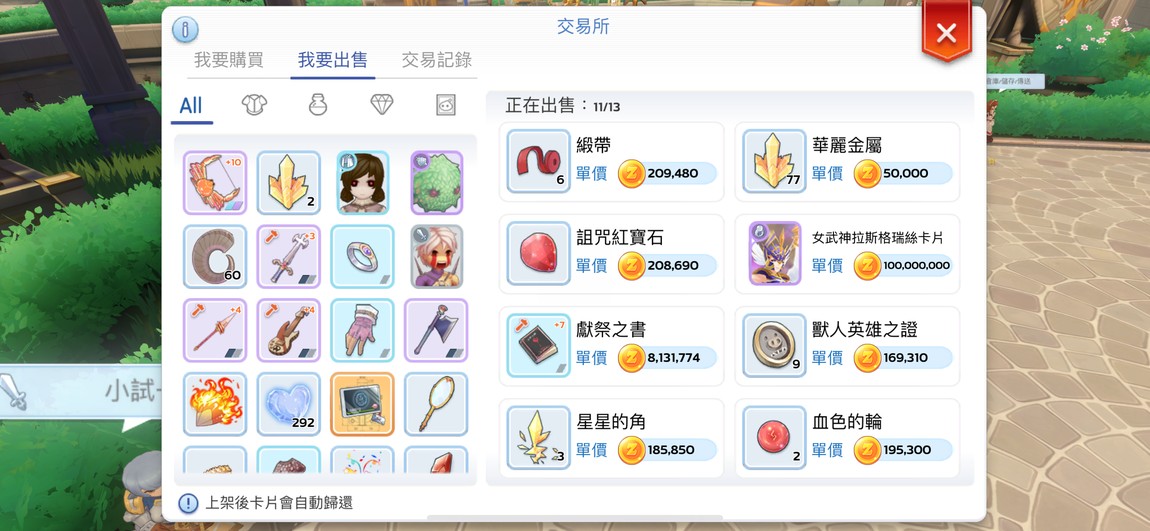
Task: Open the 獻祭之書 listing priced 8,131,774
Action: click(x=612, y=346)
